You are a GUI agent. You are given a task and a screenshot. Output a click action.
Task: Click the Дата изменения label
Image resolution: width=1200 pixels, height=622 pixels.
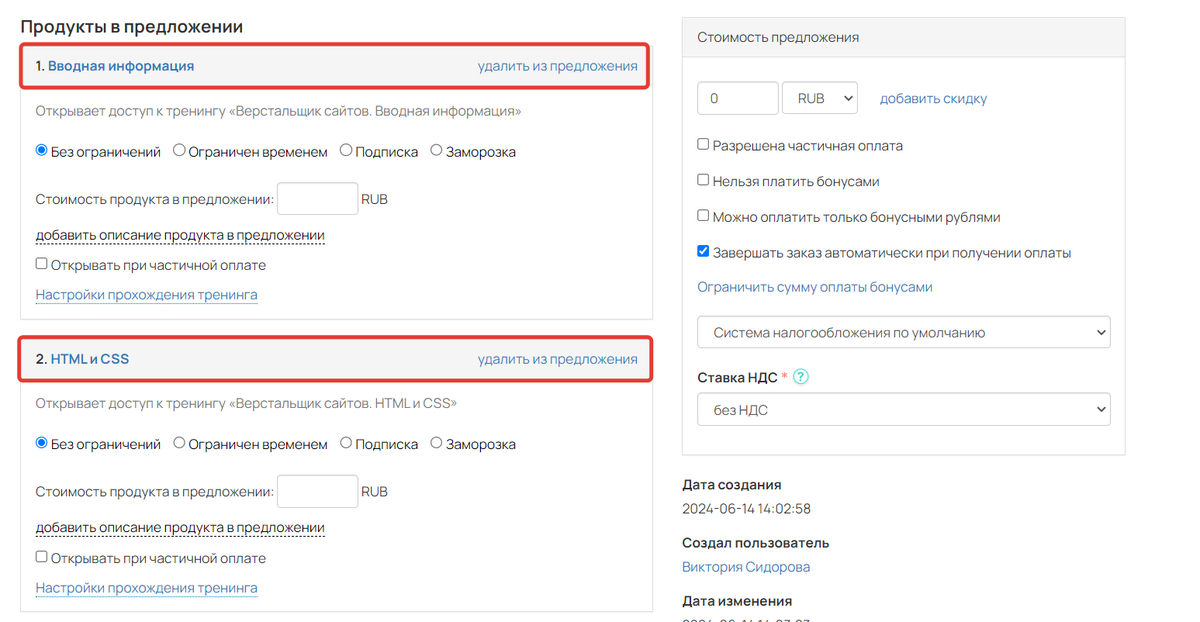coord(737,601)
